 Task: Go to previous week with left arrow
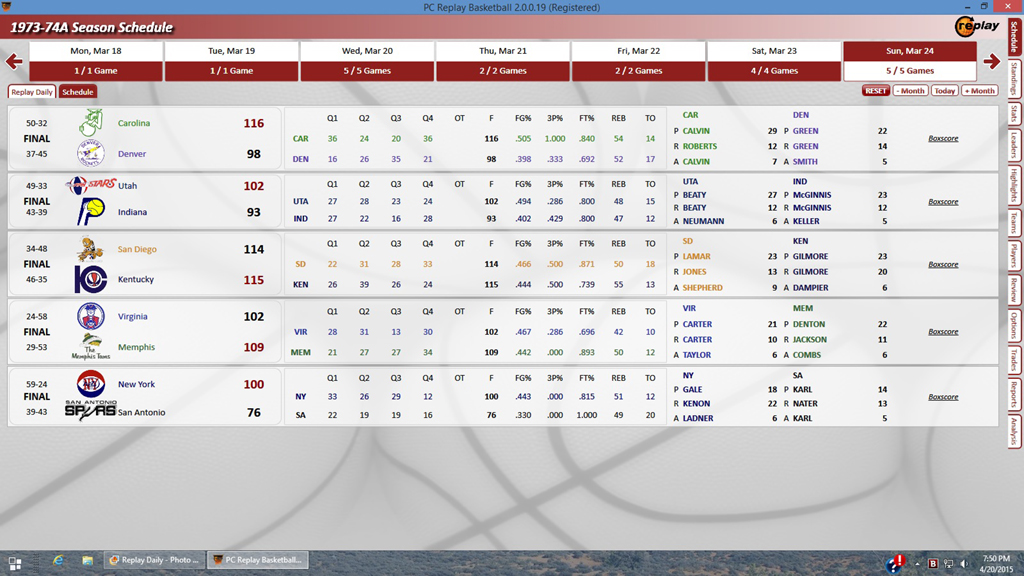14,62
